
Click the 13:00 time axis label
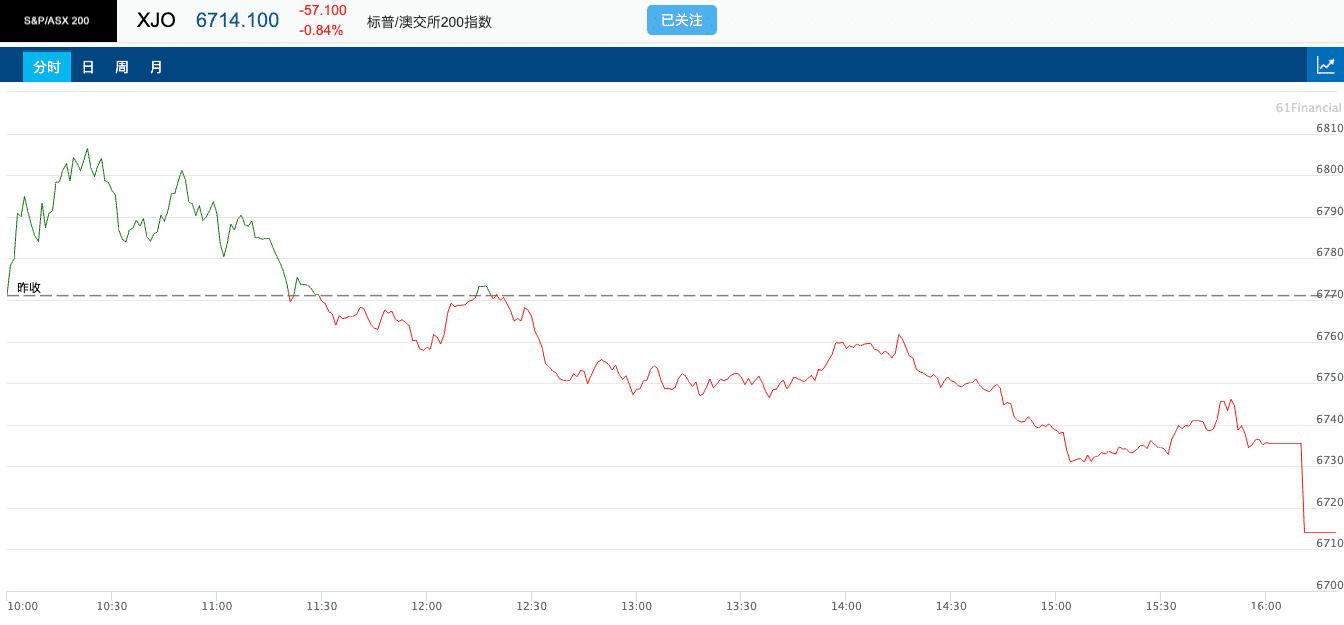click(636, 606)
